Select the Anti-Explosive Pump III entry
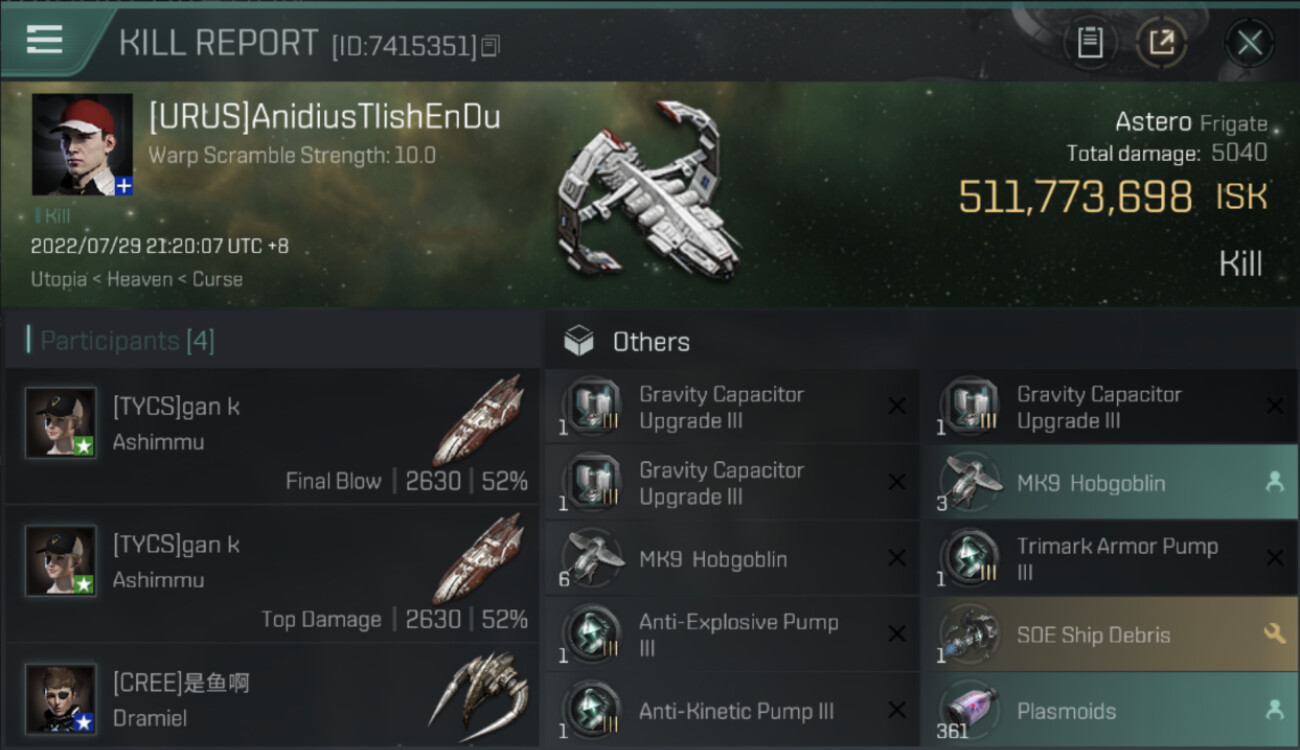The image size is (1300, 750). click(x=731, y=635)
